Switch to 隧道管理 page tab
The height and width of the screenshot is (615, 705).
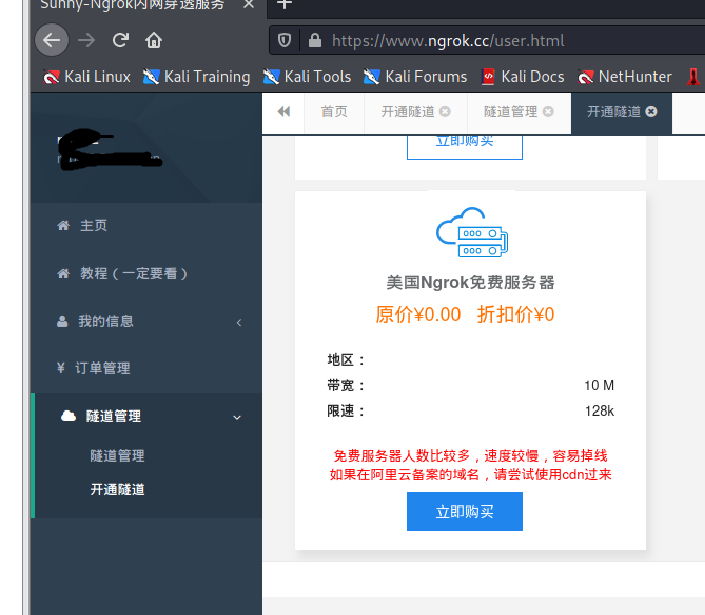(510, 111)
